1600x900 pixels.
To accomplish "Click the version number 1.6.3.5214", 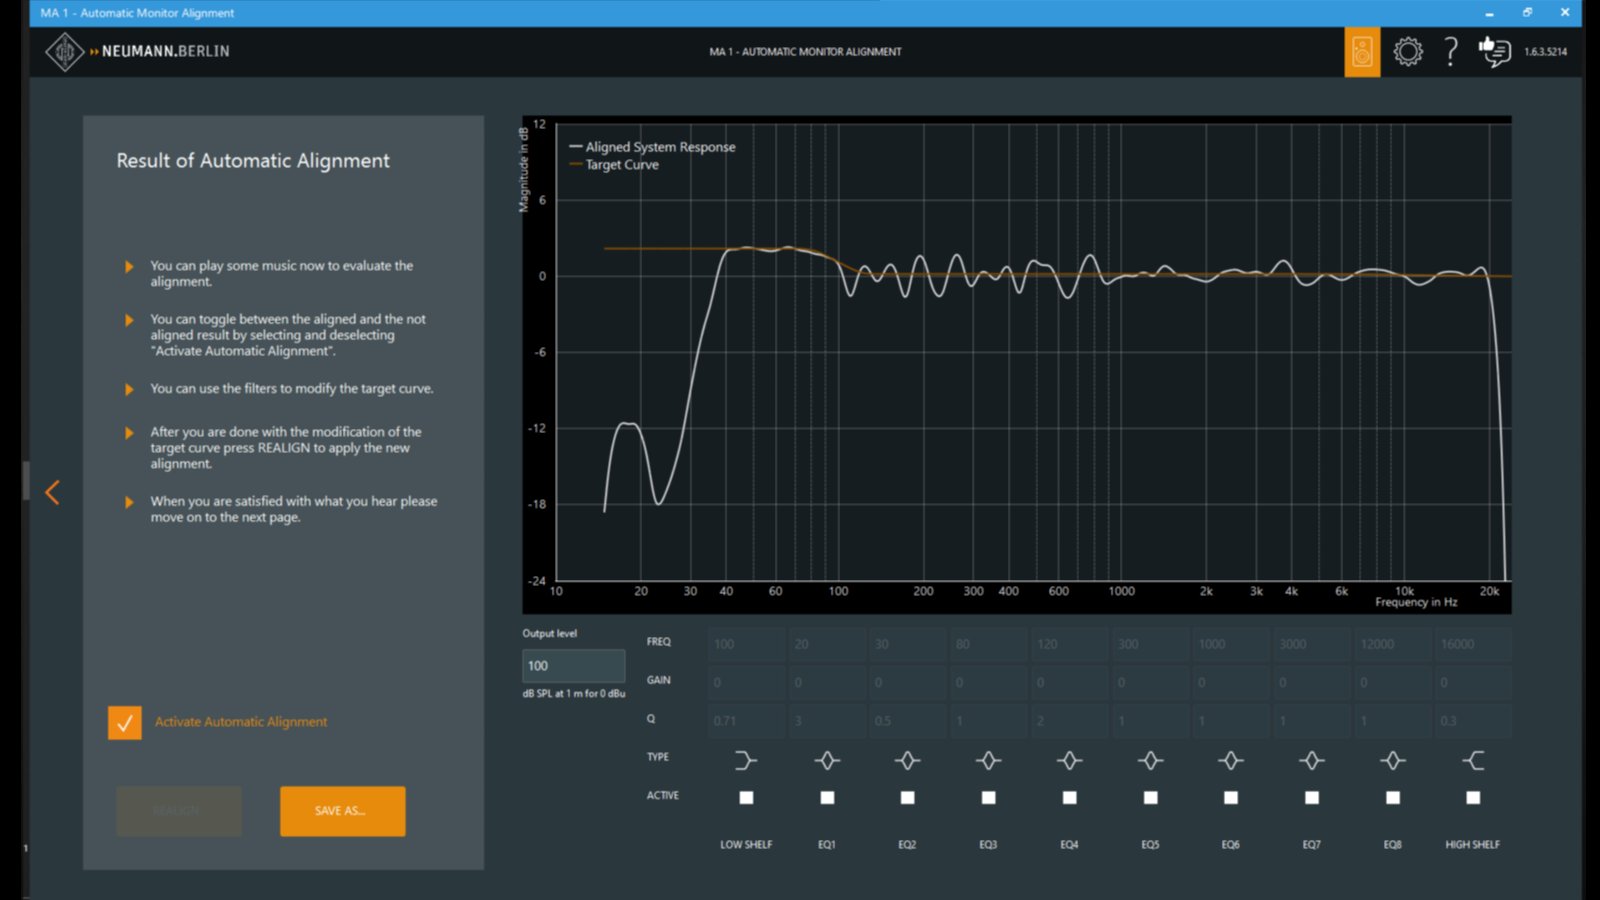I will coord(1546,52).
